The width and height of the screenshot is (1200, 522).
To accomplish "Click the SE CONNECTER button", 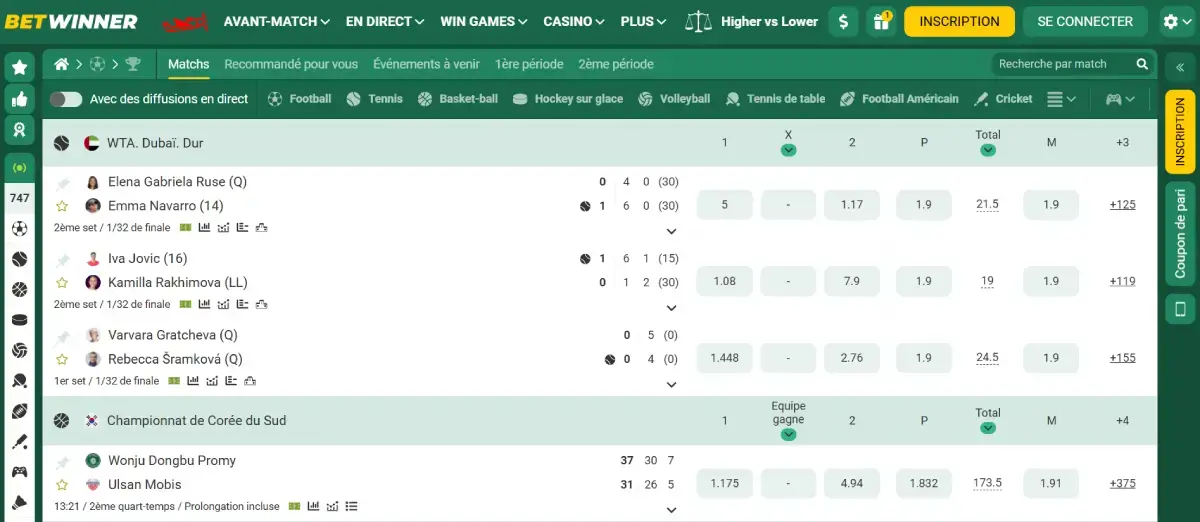I will tap(1085, 21).
